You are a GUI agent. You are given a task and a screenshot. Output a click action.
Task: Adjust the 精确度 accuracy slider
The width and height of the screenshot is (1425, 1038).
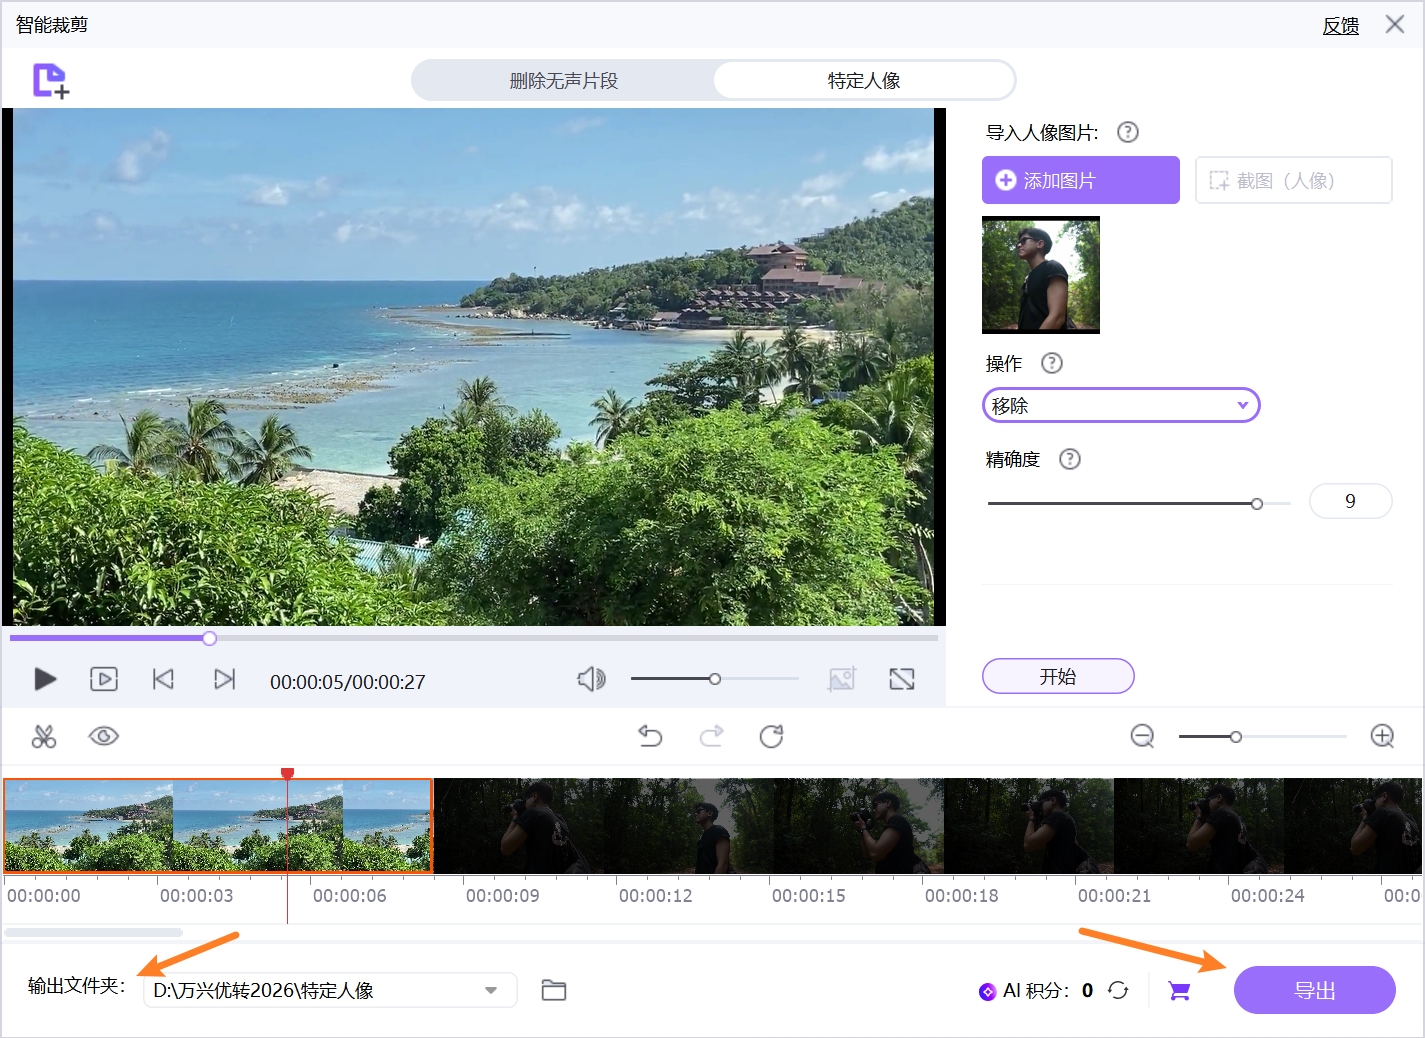1257,503
